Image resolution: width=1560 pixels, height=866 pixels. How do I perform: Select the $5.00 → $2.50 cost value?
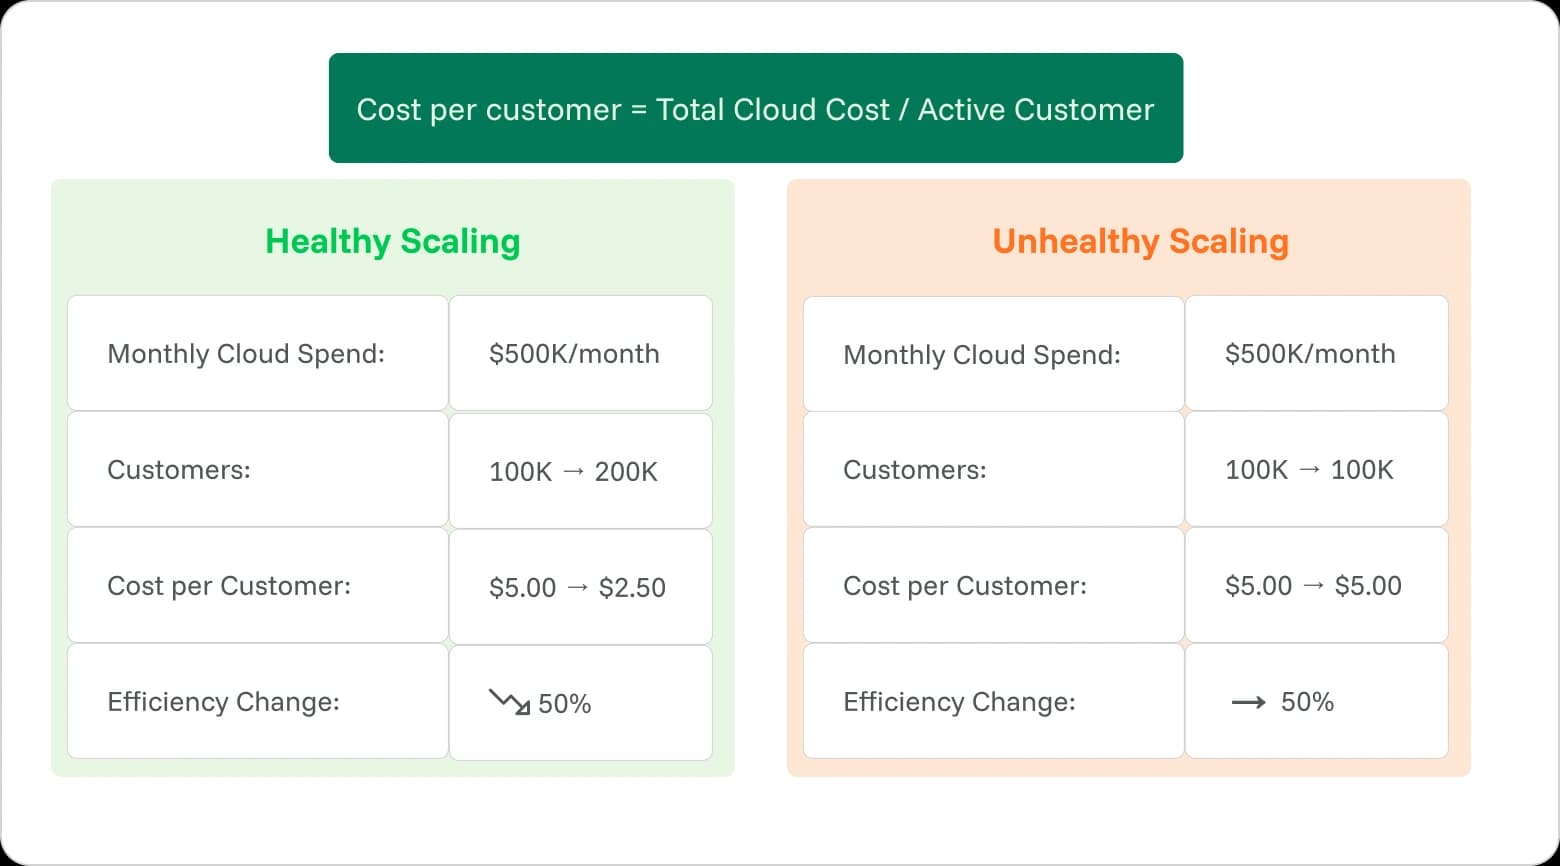coord(577,588)
